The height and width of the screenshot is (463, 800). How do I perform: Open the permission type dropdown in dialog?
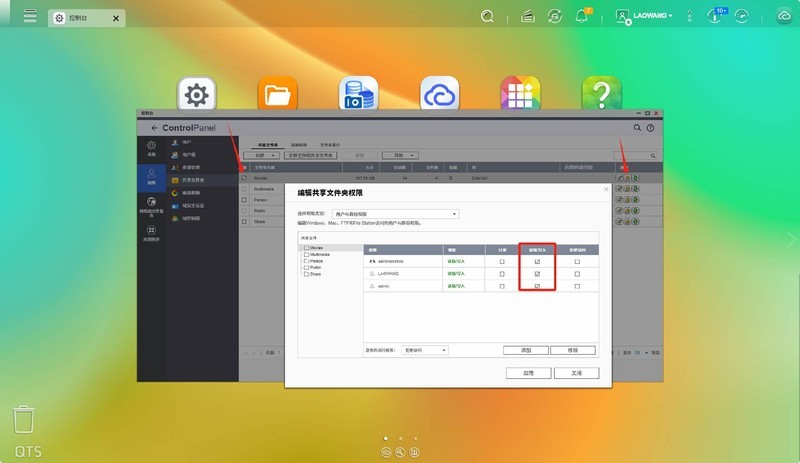click(x=395, y=214)
